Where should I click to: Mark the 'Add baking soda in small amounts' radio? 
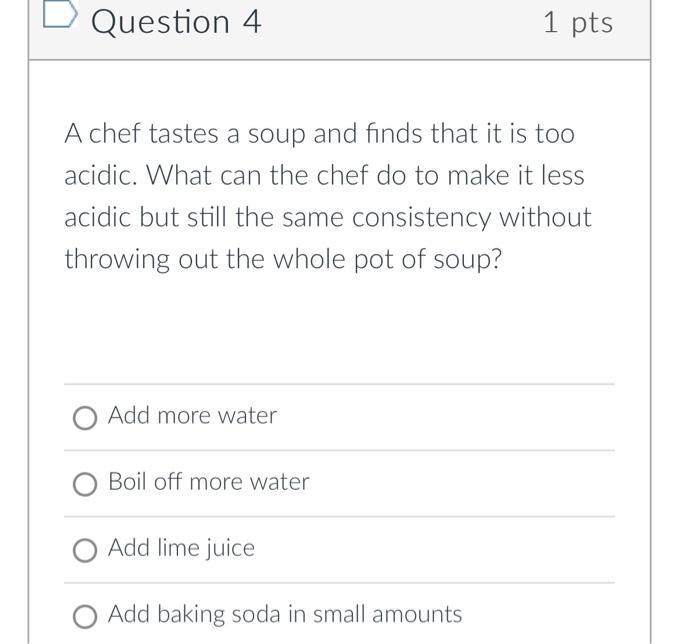pyautogui.click(x=85, y=616)
